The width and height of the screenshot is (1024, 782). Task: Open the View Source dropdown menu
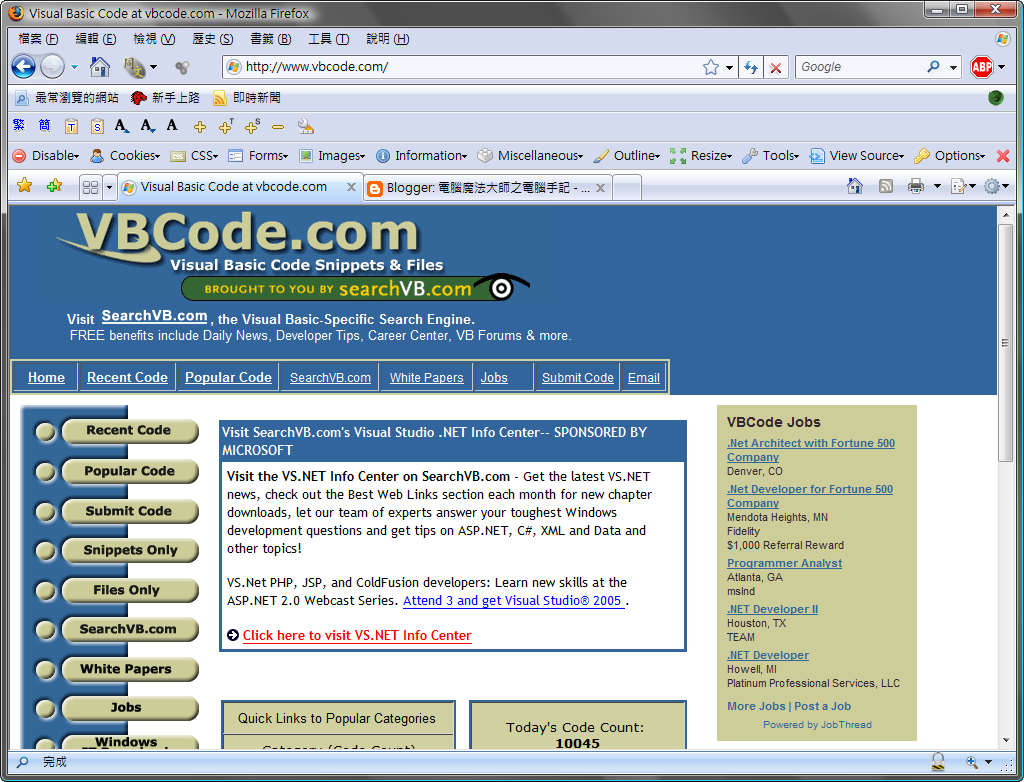point(857,155)
